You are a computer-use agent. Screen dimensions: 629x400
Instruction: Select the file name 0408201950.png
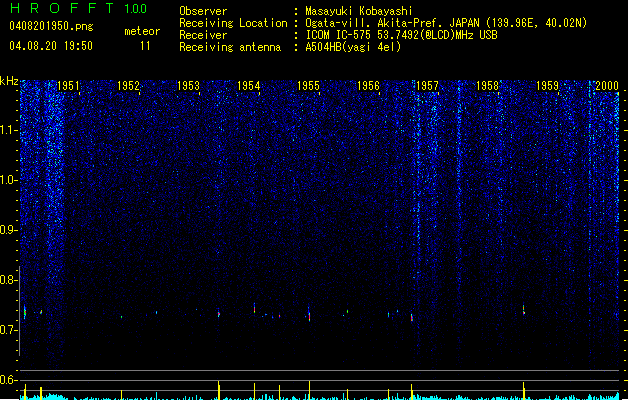pyautogui.click(x=51, y=26)
